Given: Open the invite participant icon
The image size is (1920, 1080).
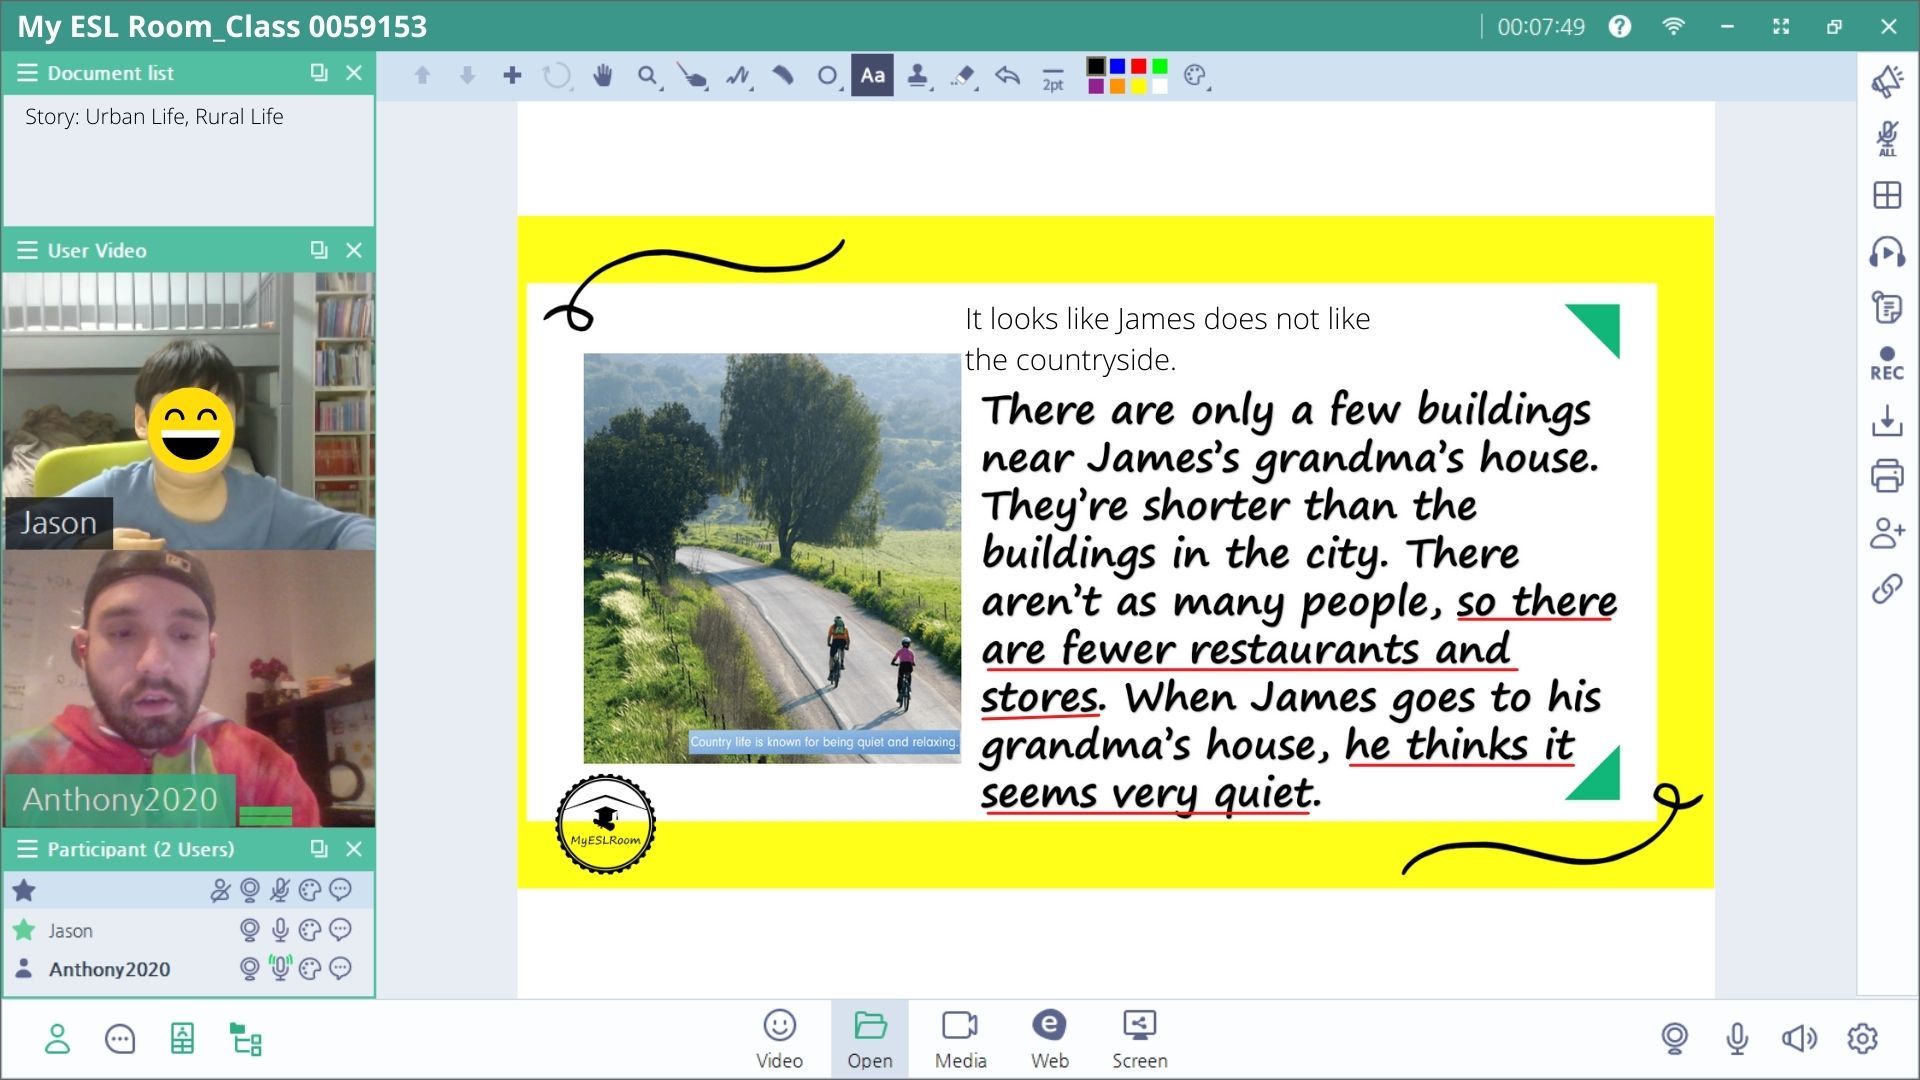Looking at the screenshot, I should click(1887, 533).
